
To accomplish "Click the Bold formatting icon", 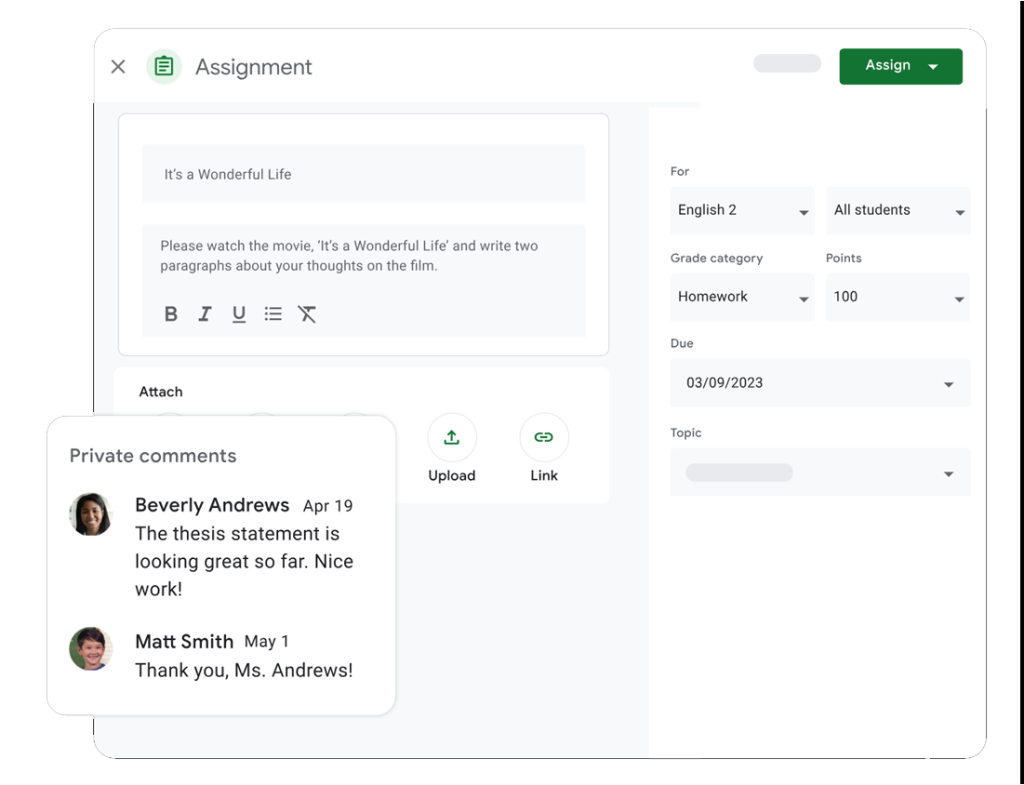I will 171,314.
